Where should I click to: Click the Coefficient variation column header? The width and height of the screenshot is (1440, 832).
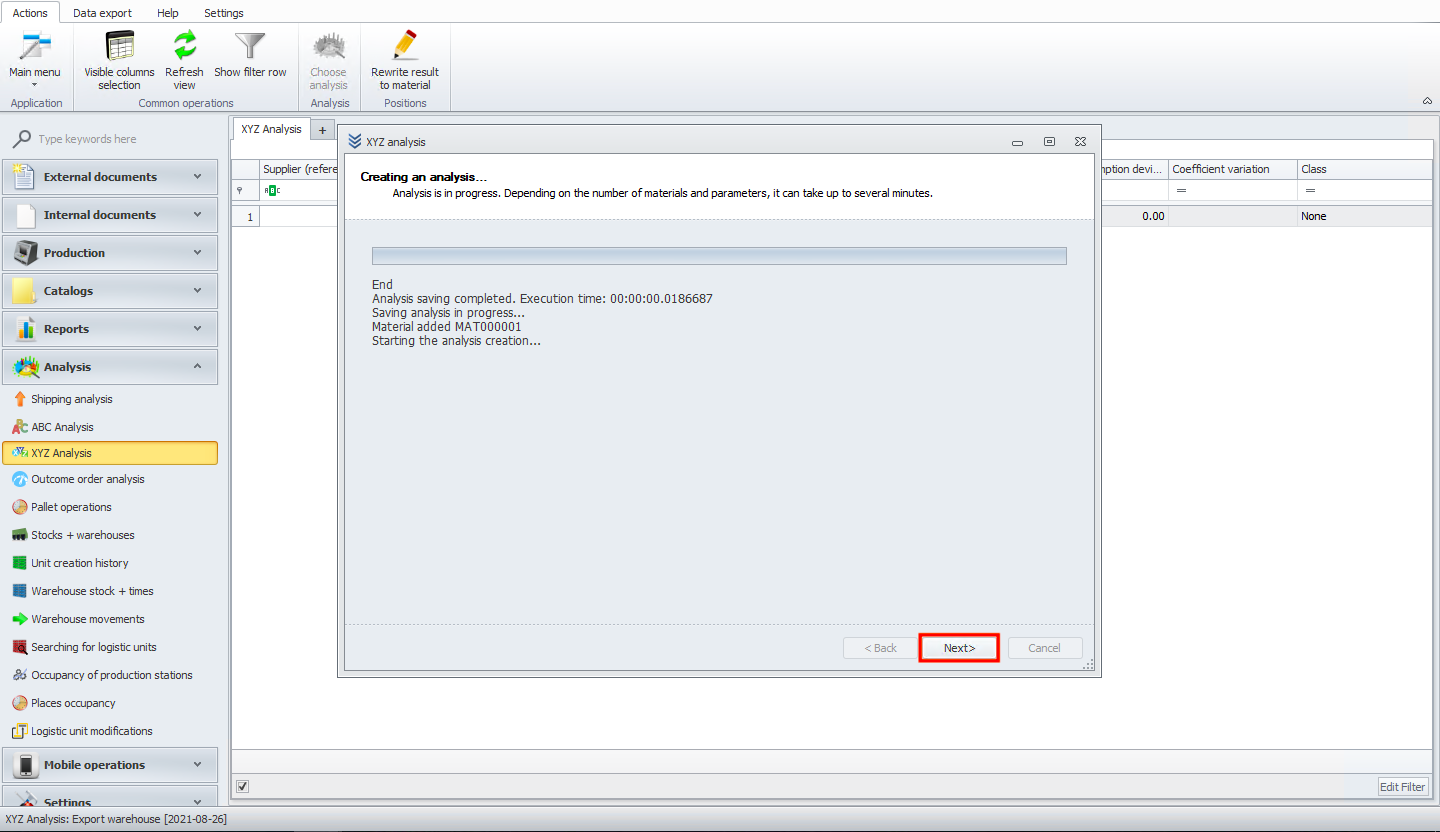click(x=1233, y=169)
